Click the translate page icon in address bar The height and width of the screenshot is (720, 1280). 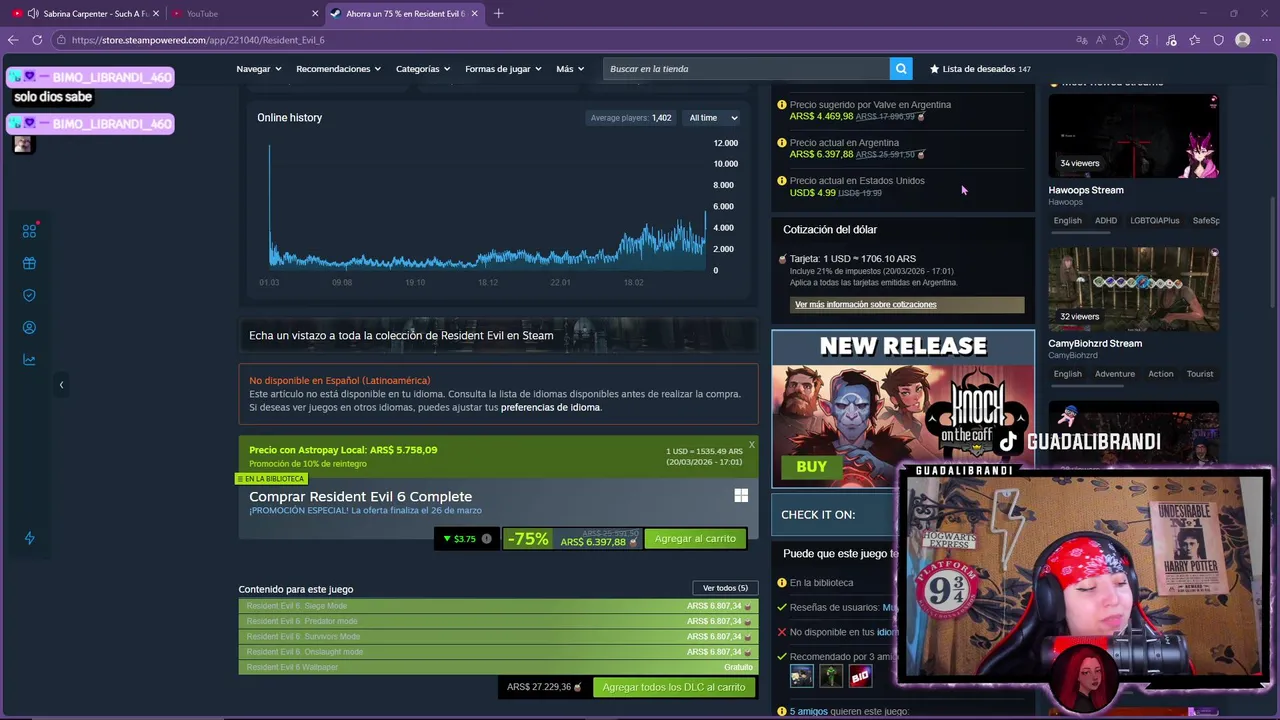pos(1081,40)
